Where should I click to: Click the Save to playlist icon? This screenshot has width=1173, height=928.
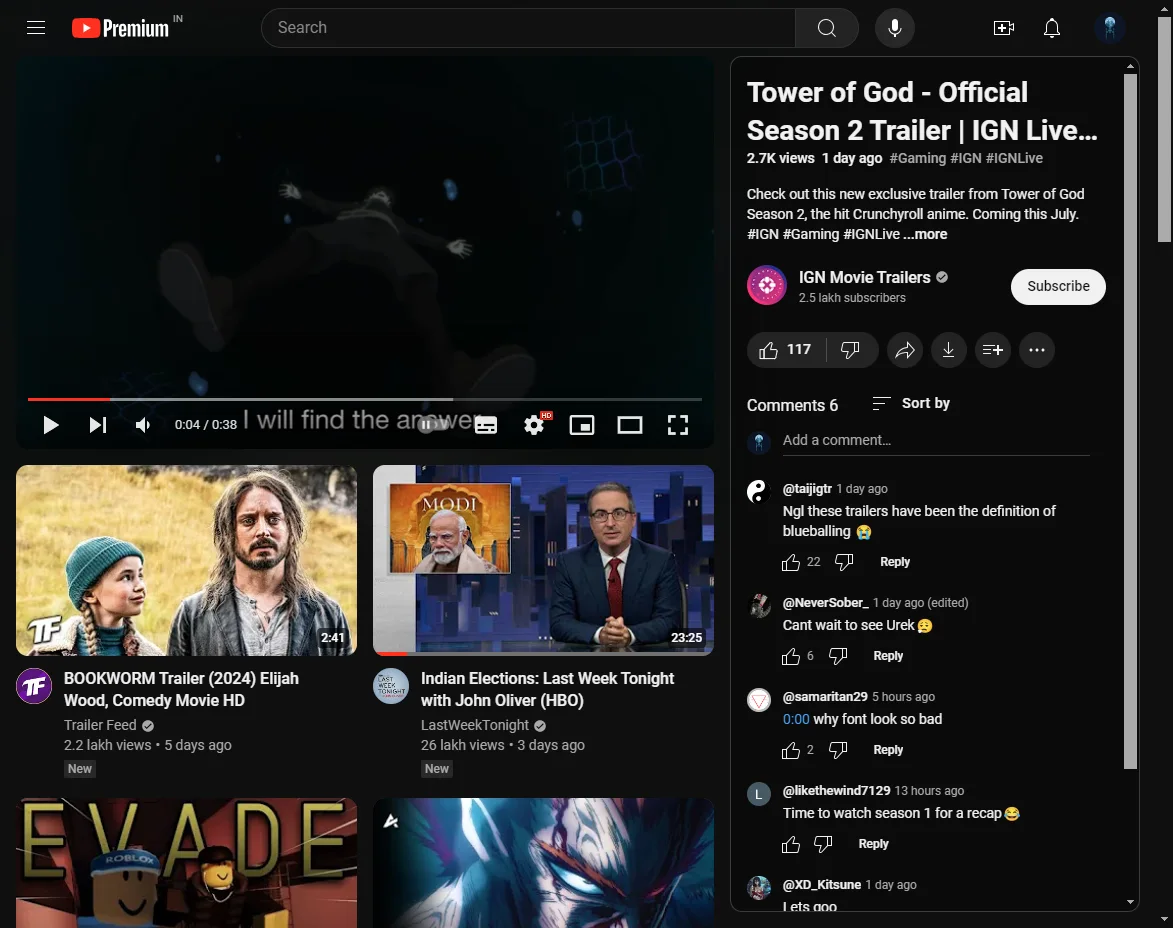[x=992, y=350]
